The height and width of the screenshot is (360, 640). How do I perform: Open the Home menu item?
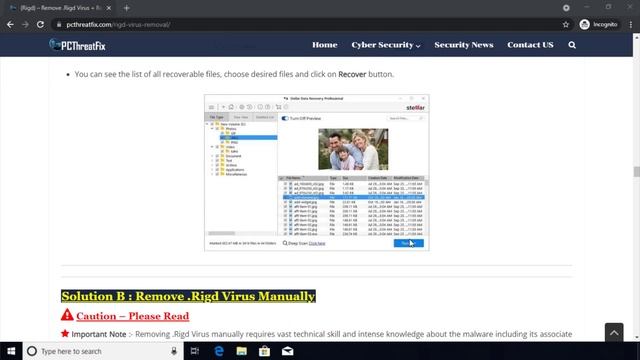(324, 45)
